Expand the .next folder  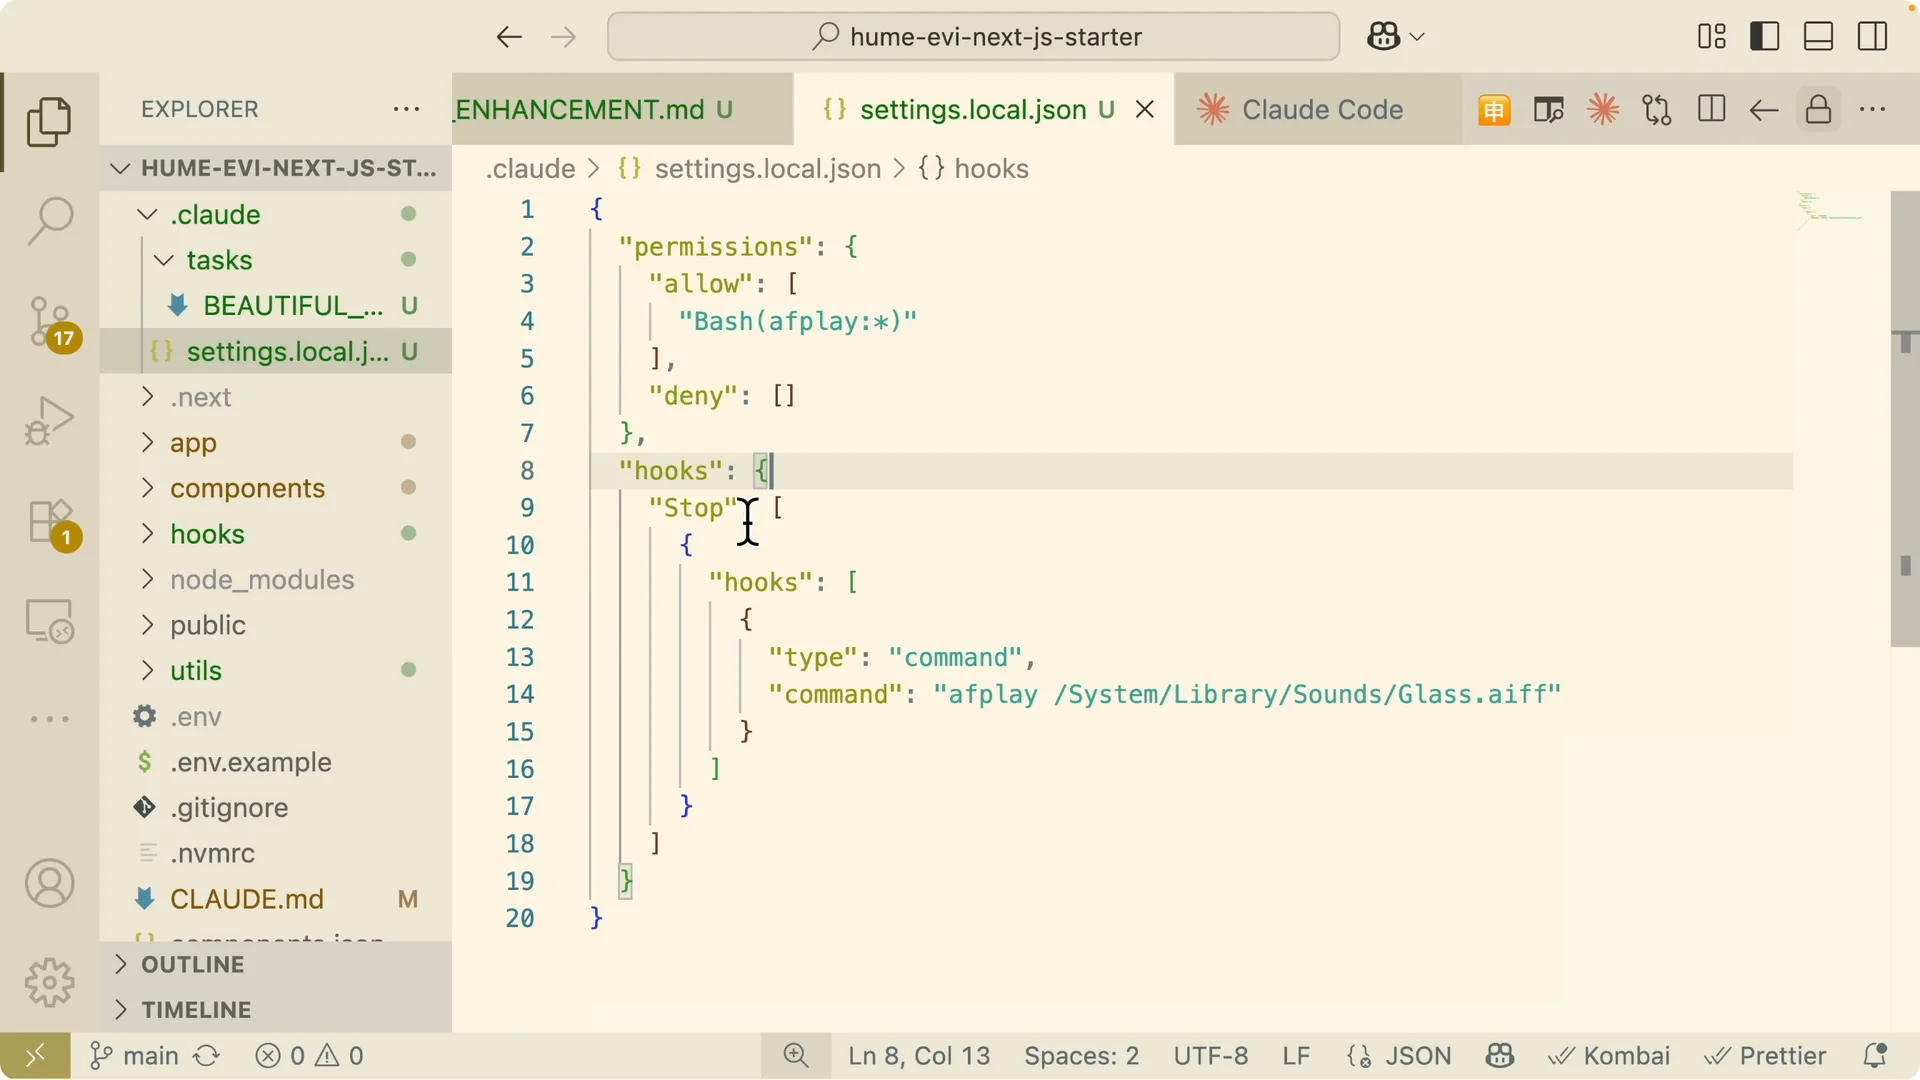276,397
